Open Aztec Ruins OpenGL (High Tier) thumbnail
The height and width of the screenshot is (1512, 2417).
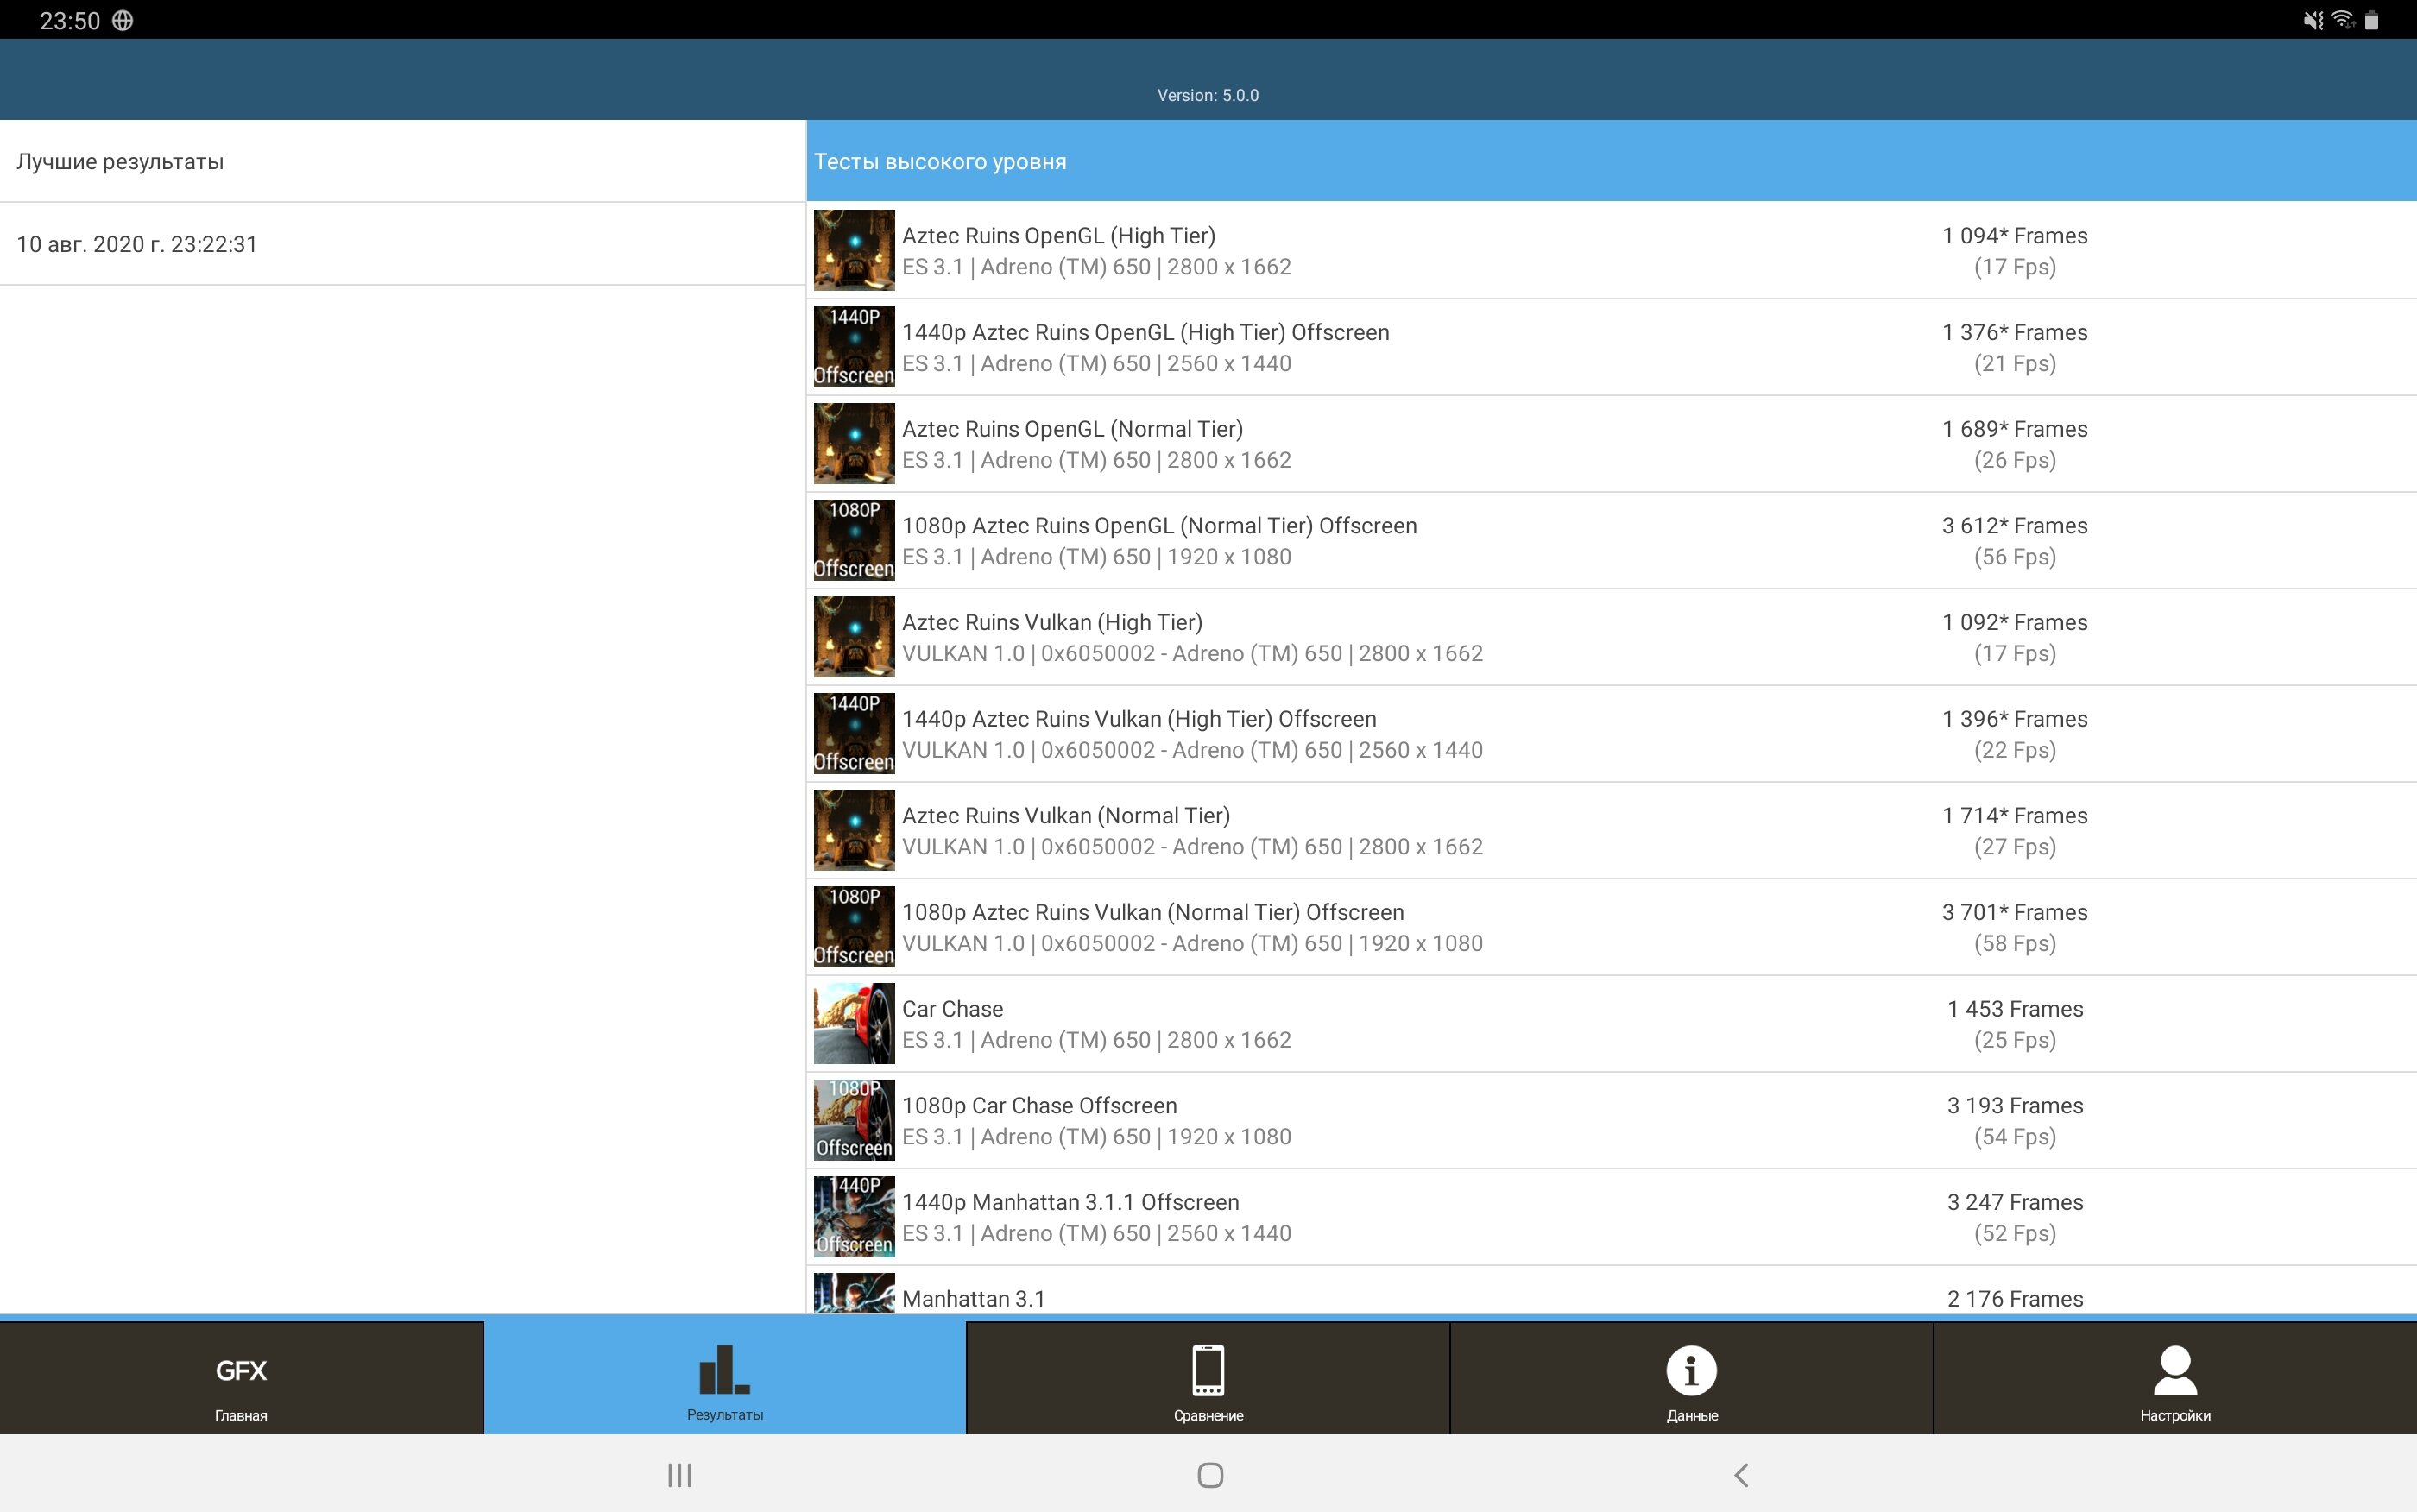(854, 250)
